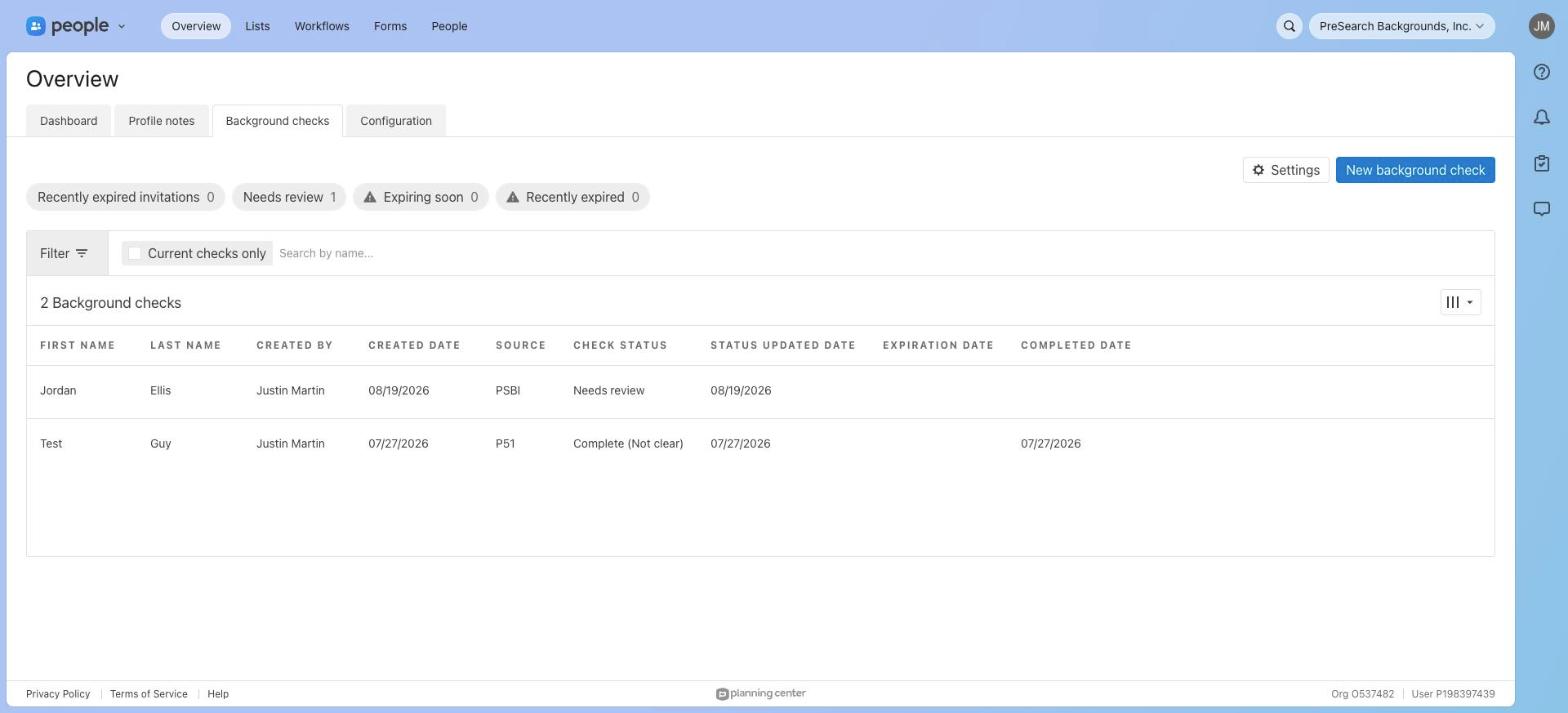Viewport: 1568px width, 713px height.
Task: Go to the Workflows nav item
Action: point(322,26)
